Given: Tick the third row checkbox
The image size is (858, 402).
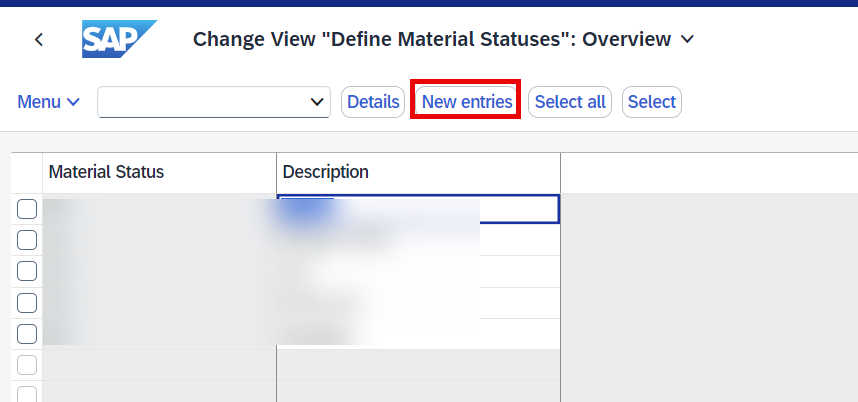Looking at the screenshot, I should pos(27,271).
